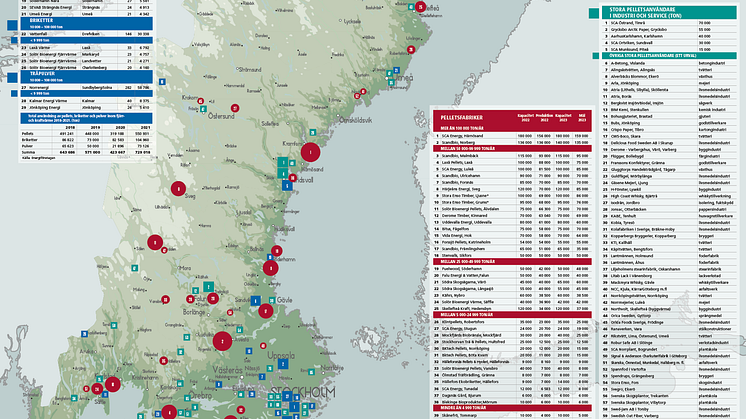
Task: Click the 'Vattenfall' row under Briketter
Action: click(86, 34)
